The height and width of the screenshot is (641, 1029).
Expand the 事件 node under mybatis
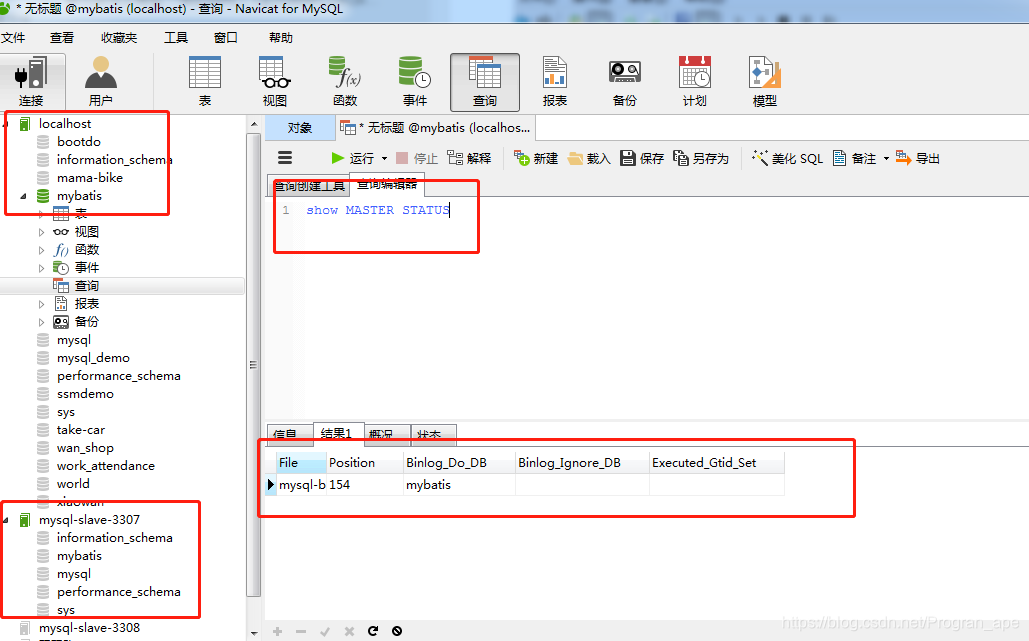pos(41,268)
